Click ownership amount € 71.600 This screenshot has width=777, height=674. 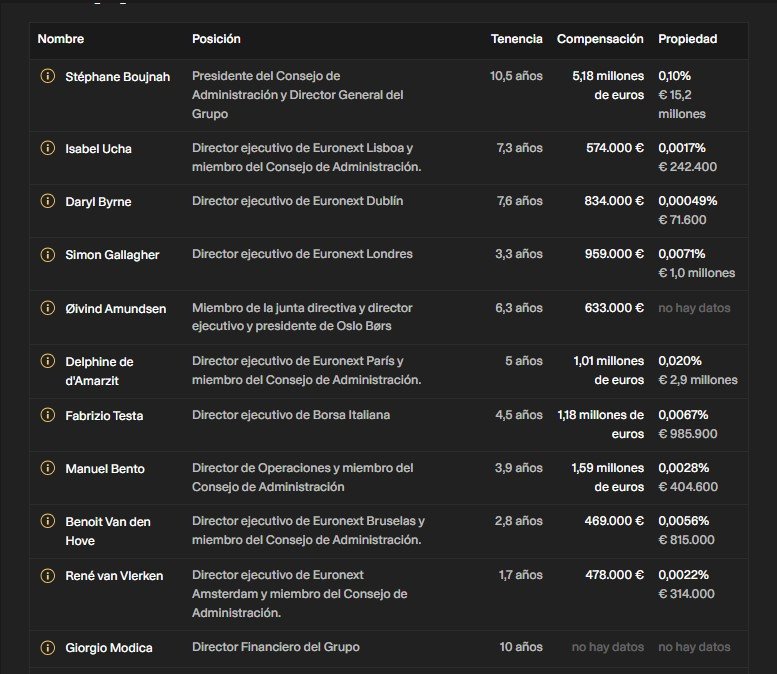pyautogui.click(x=682, y=220)
